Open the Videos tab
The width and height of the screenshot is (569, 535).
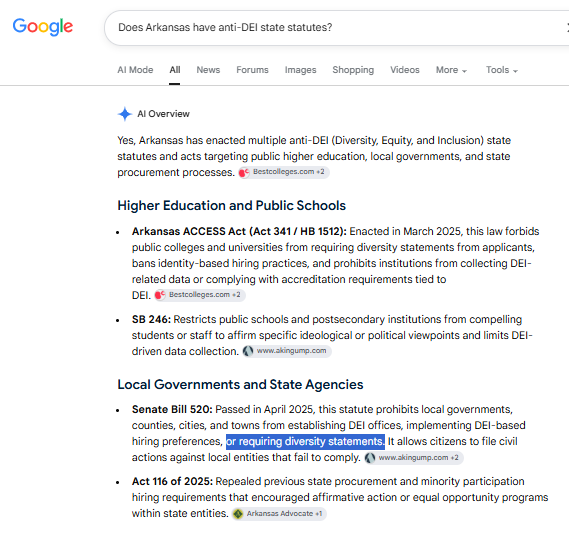tap(405, 70)
